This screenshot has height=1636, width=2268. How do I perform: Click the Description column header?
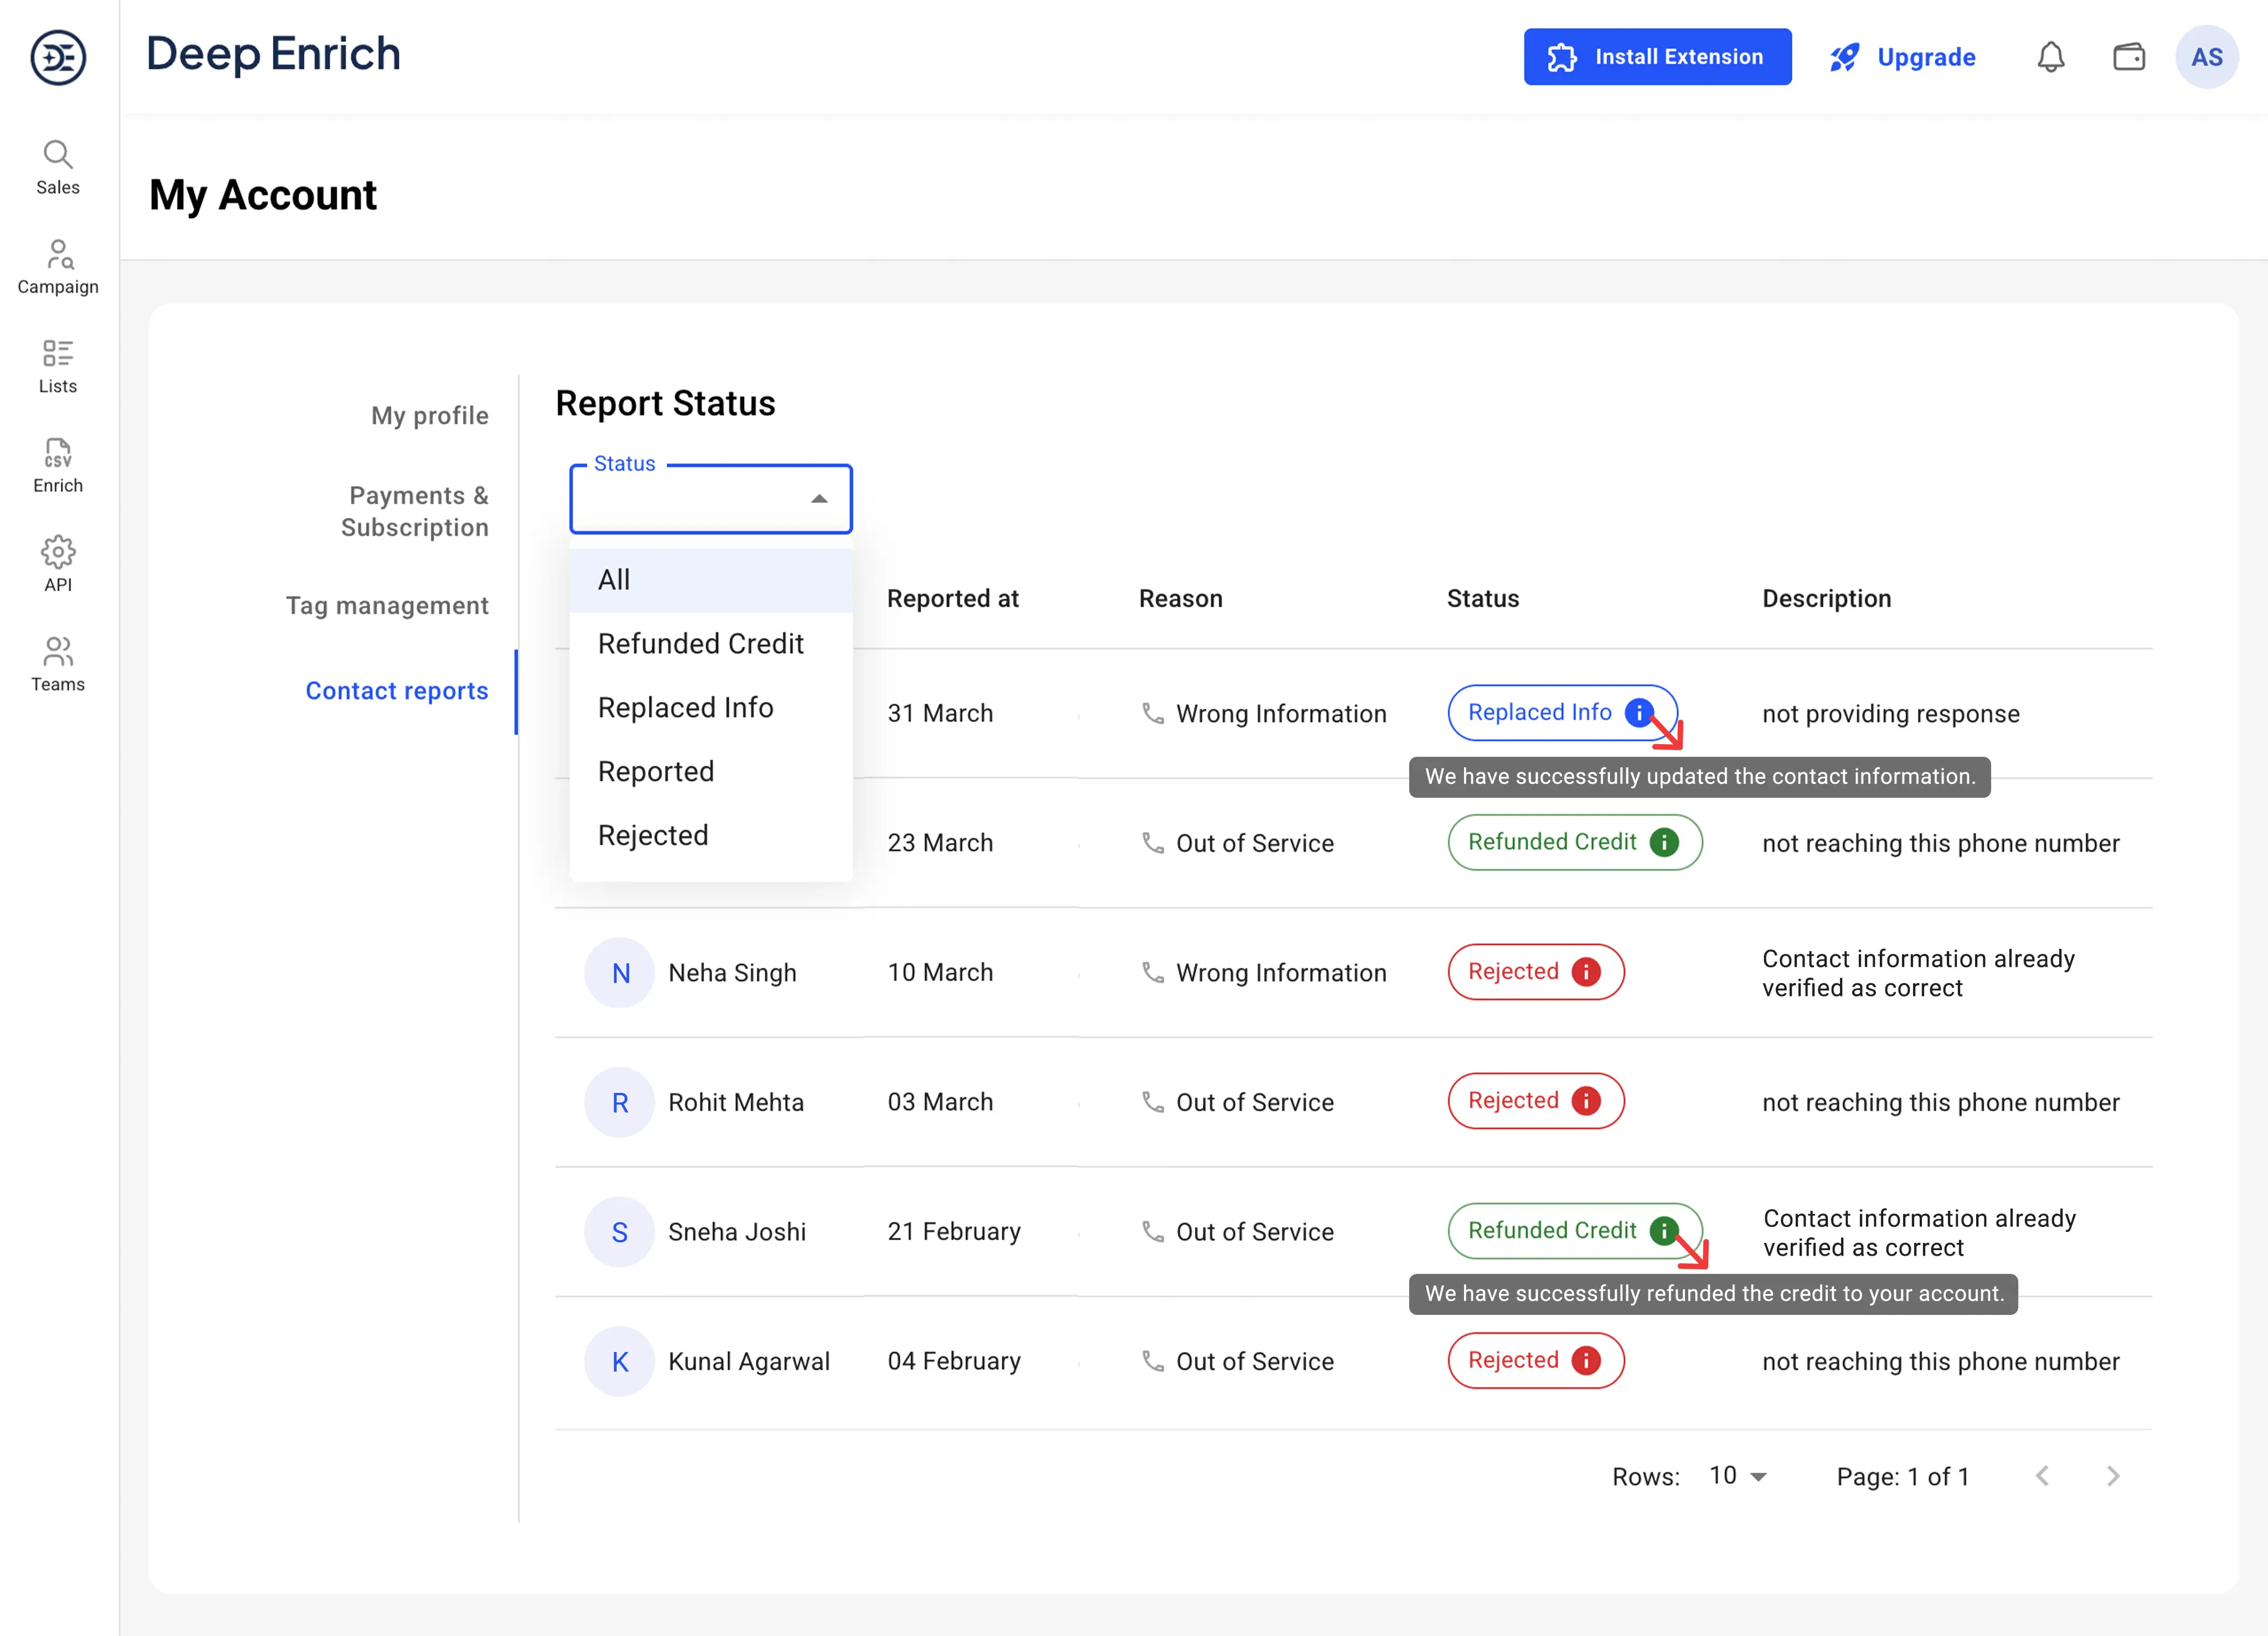[x=1827, y=599]
